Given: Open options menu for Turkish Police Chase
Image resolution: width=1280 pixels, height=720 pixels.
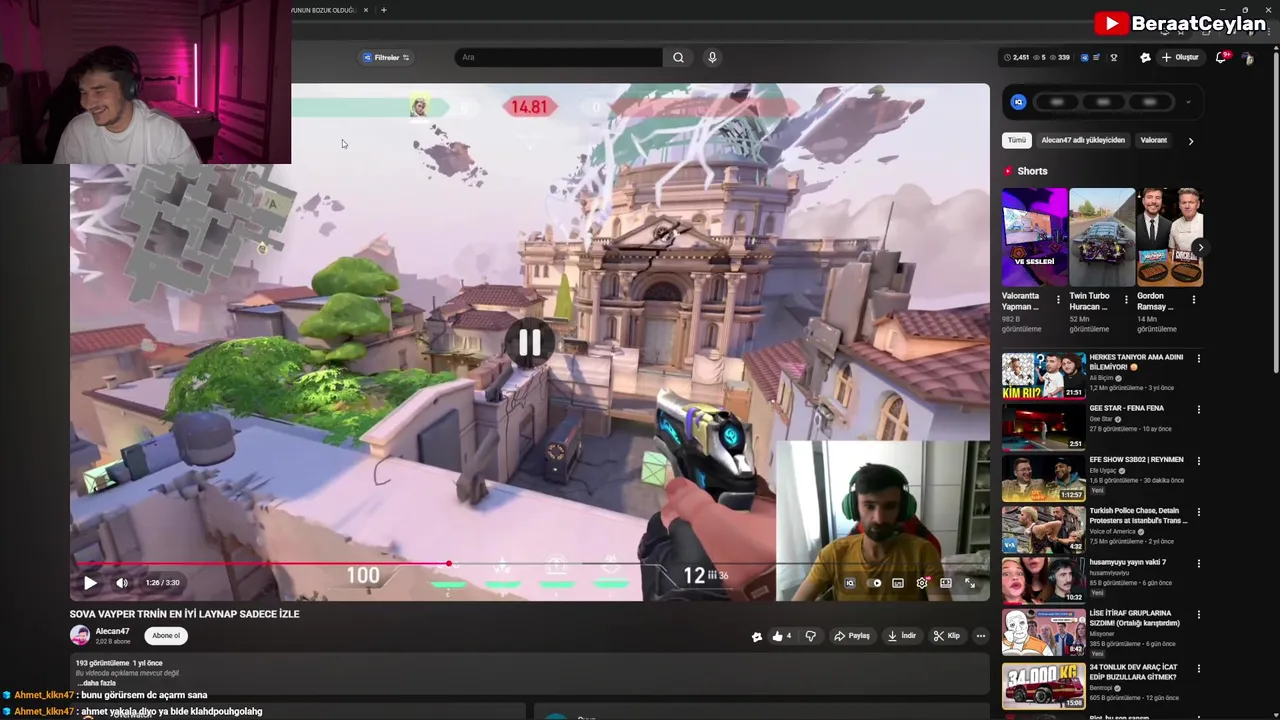Looking at the screenshot, I should [1198, 511].
